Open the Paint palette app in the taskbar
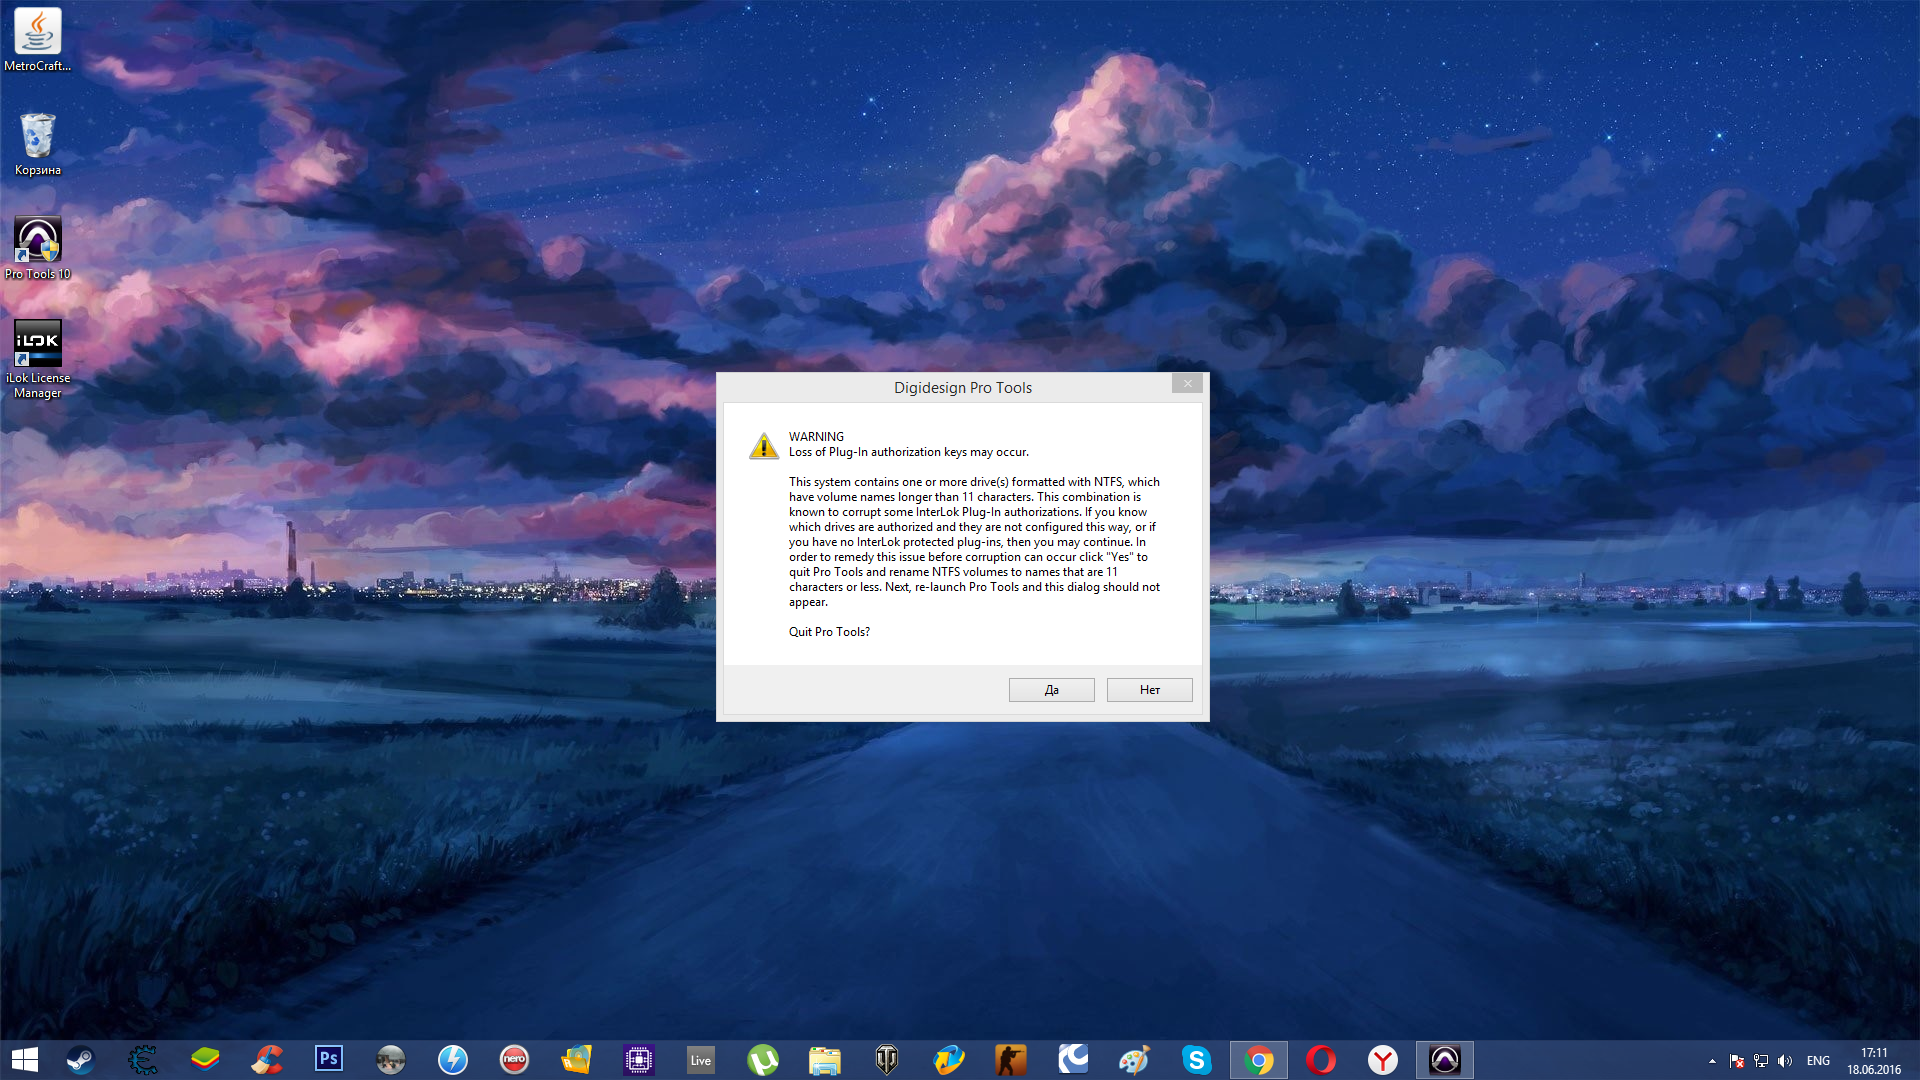Viewport: 1920px width, 1080px height. (1135, 1060)
